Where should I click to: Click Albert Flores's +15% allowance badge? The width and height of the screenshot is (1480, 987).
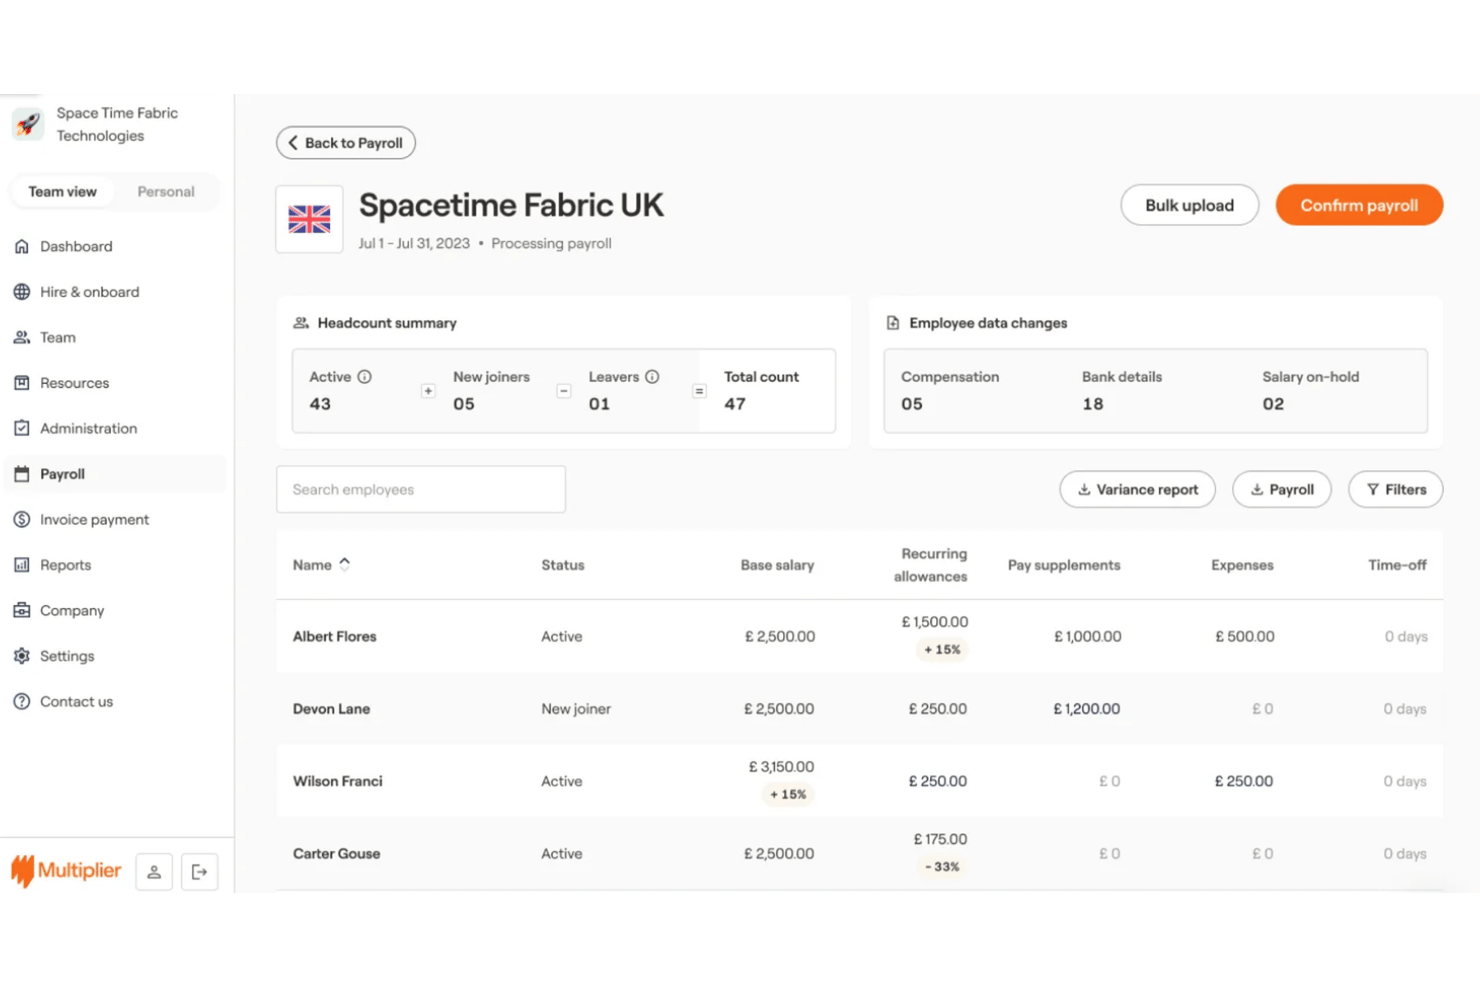942,650
